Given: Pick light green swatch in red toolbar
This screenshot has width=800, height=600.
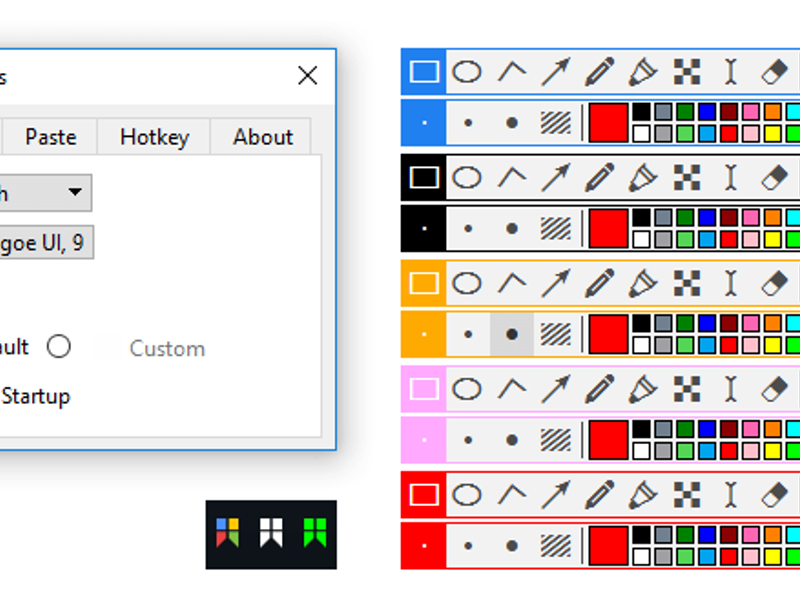Looking at the screenshot, I should pos(685,557).
